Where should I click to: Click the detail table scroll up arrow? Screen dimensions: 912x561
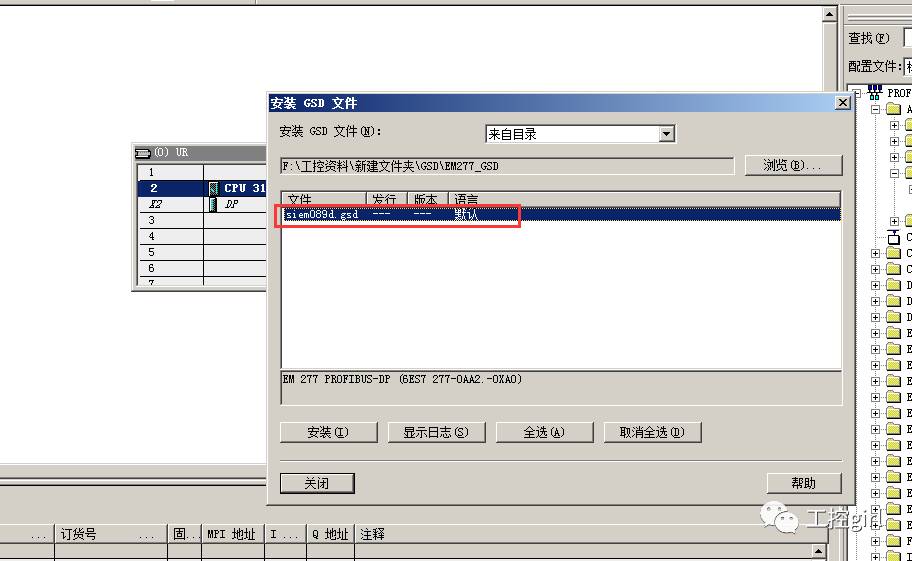(818, 551)
